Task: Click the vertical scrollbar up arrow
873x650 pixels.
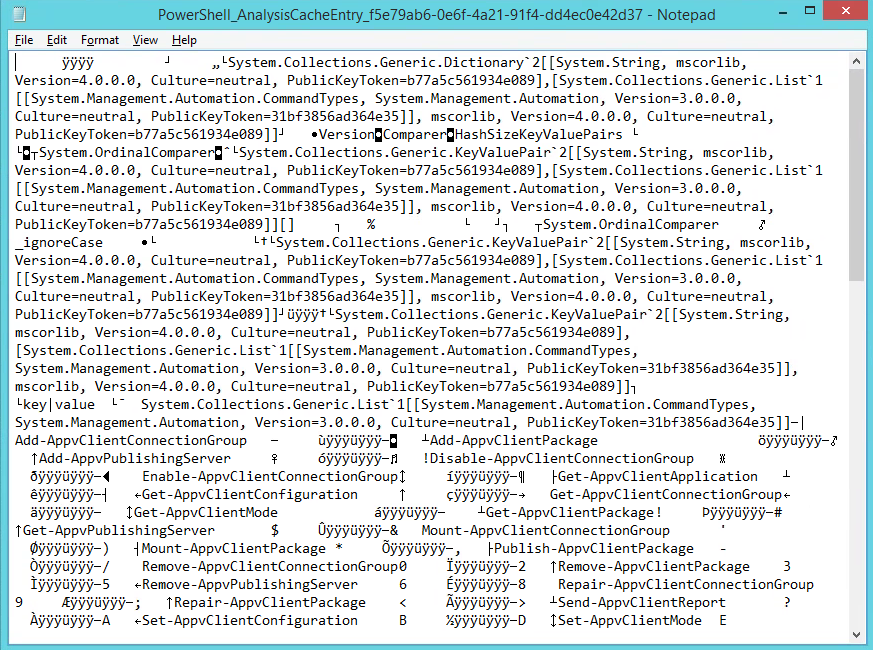Action: (857, 62)
